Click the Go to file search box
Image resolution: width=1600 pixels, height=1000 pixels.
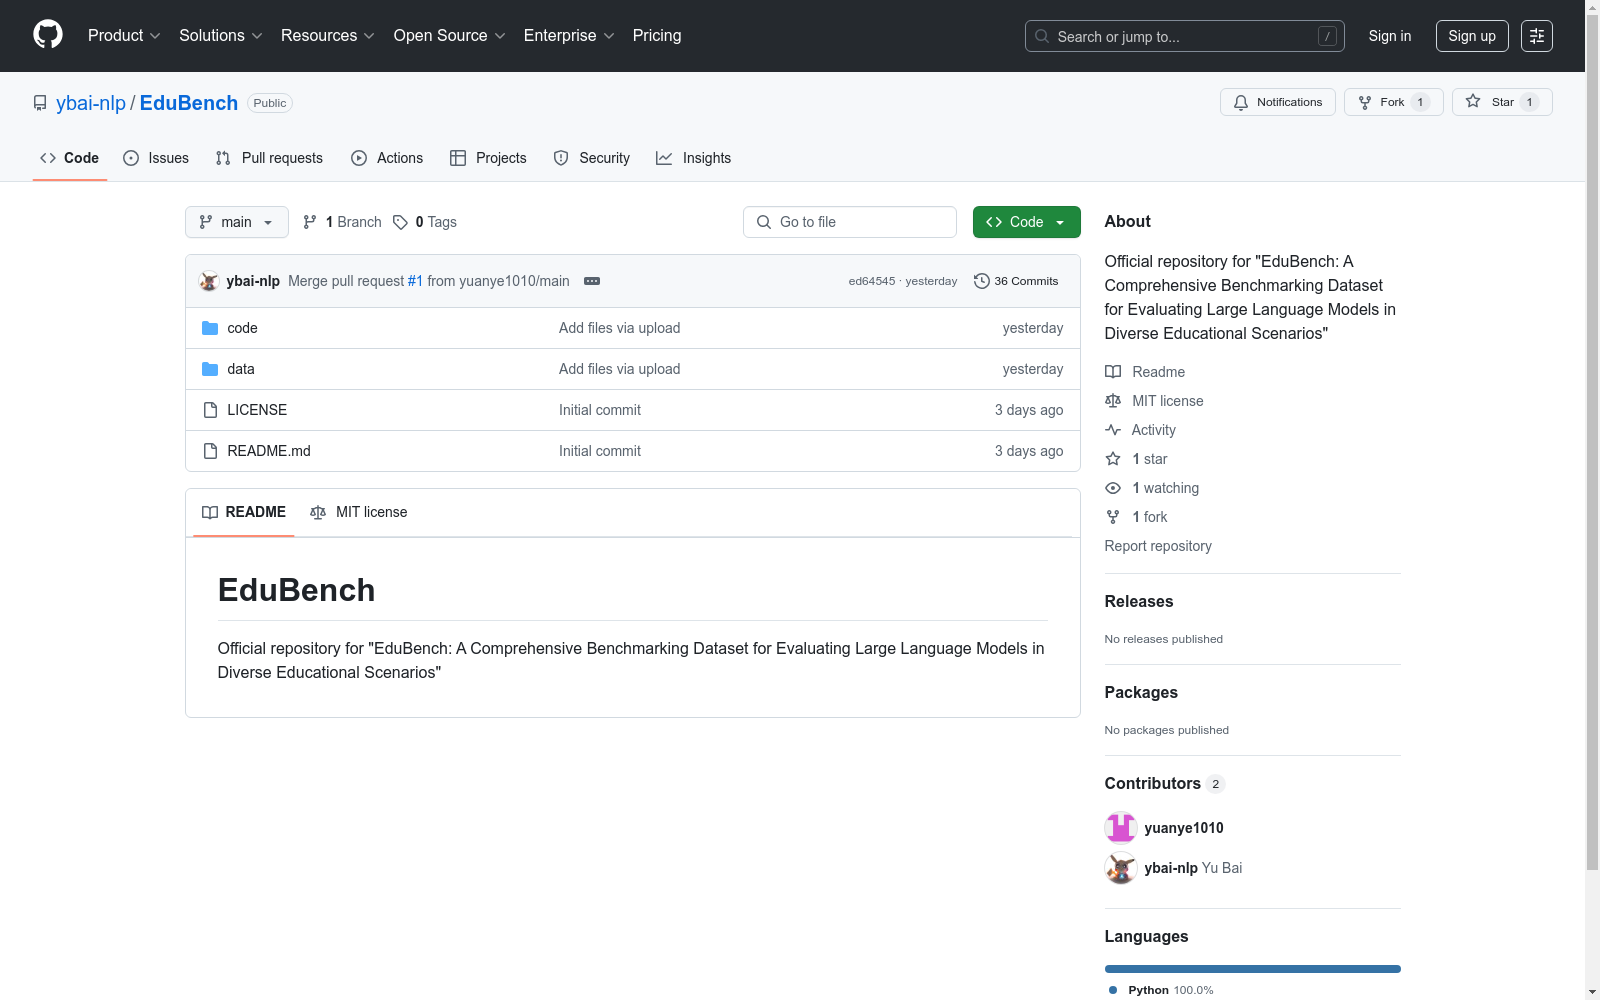850,222
